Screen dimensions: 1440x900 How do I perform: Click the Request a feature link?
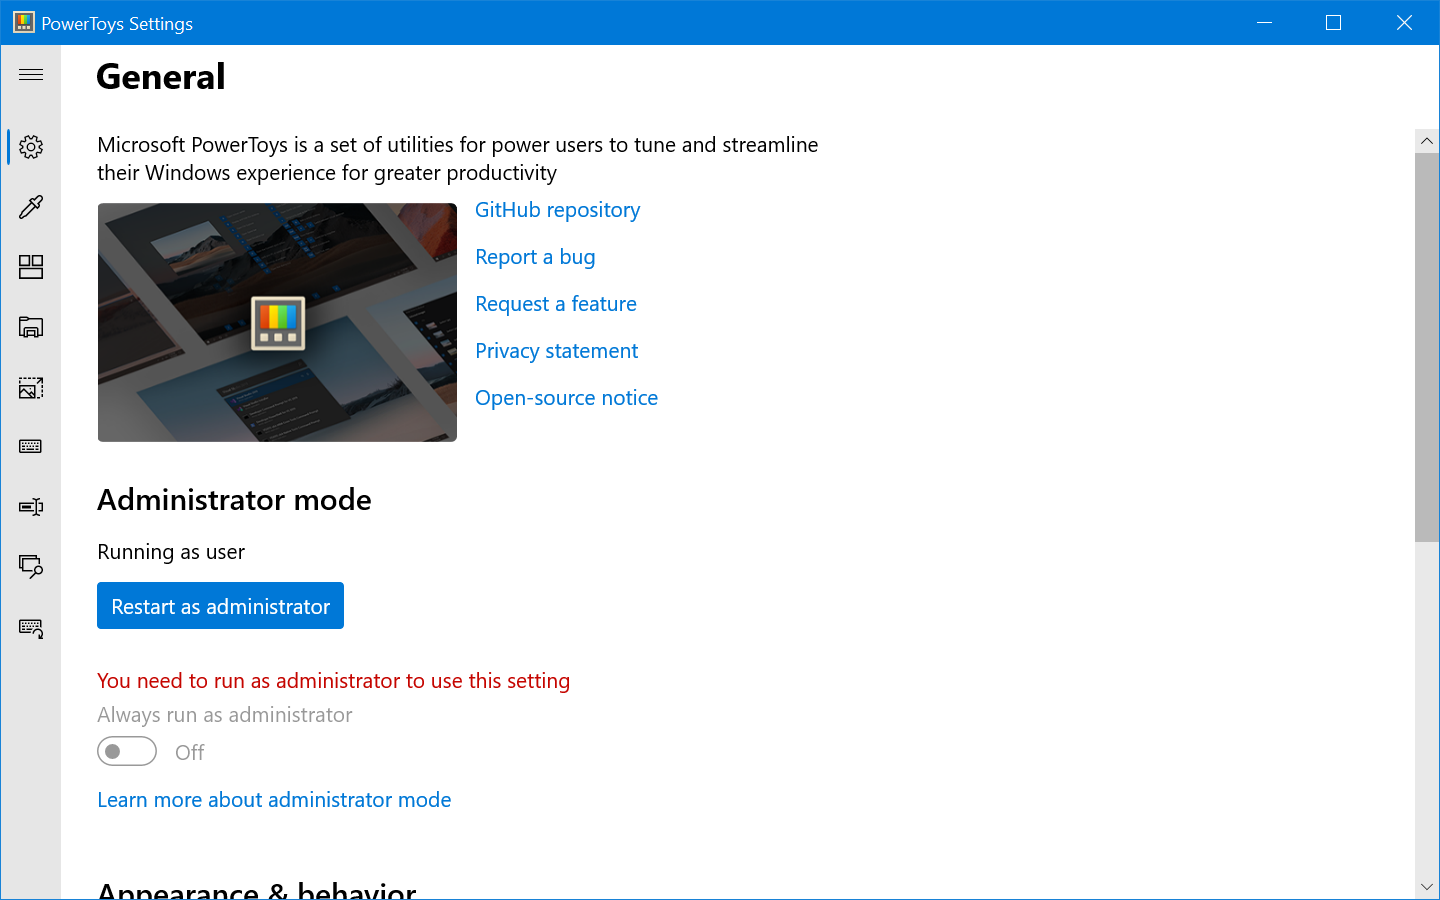tap(556, 303)
